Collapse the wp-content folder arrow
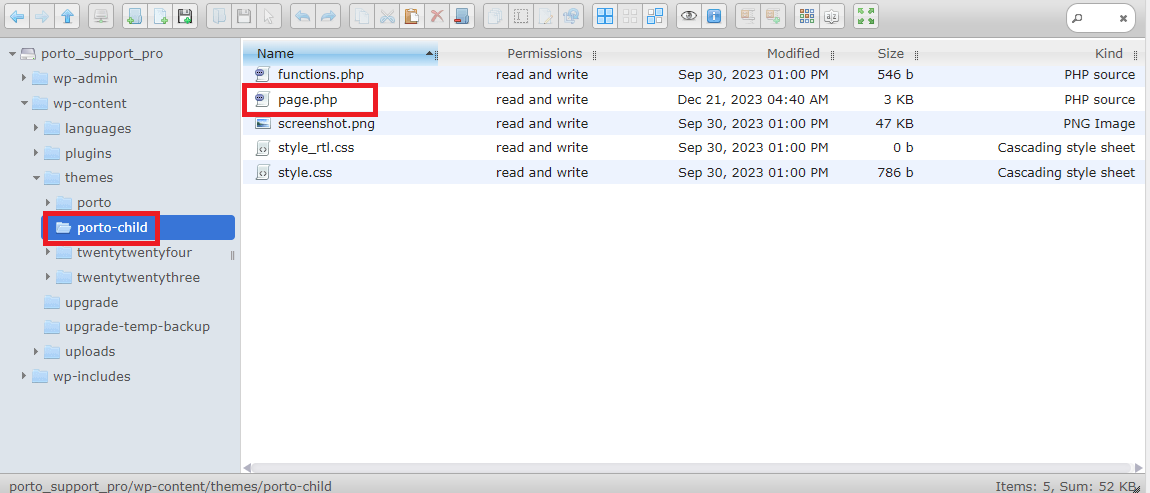Image resolution: width=1150 pixels, height=493 pixels. tap(24, 103)
